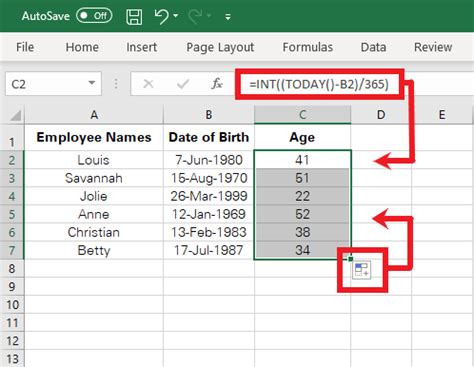Toggle the AutoSave switch
Image resolution: width=474 pixels, height=367 pixels.
point(94,16)
